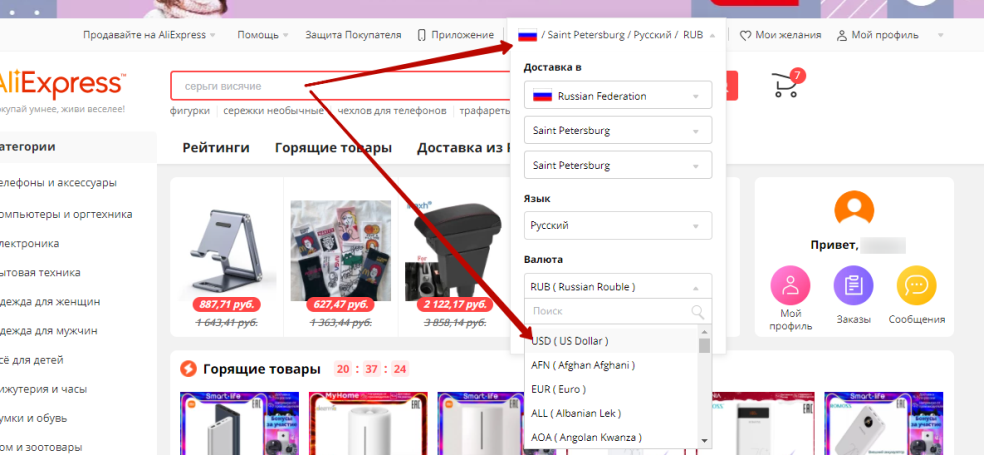Click person icon beside Мой профиль header
Screen dimensions: 984x455
(x=842, y=36)
